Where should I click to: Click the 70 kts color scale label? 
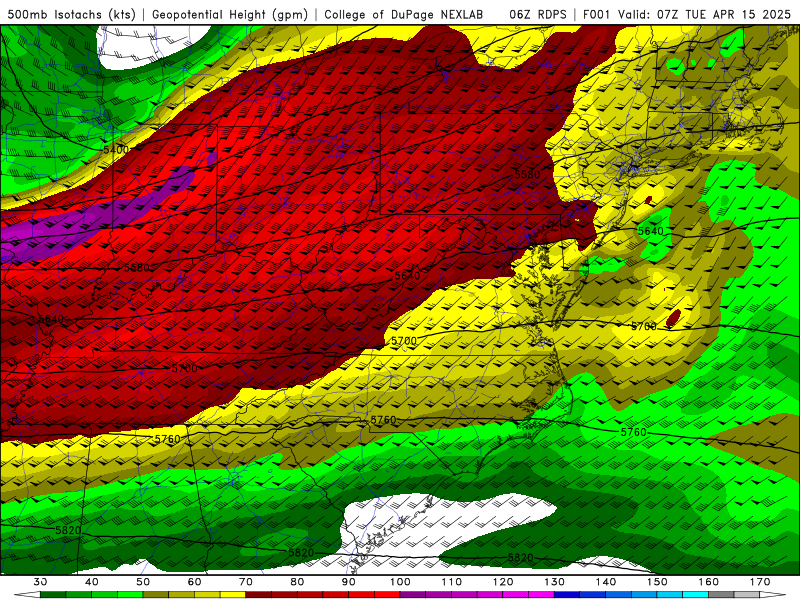point(246,582)
